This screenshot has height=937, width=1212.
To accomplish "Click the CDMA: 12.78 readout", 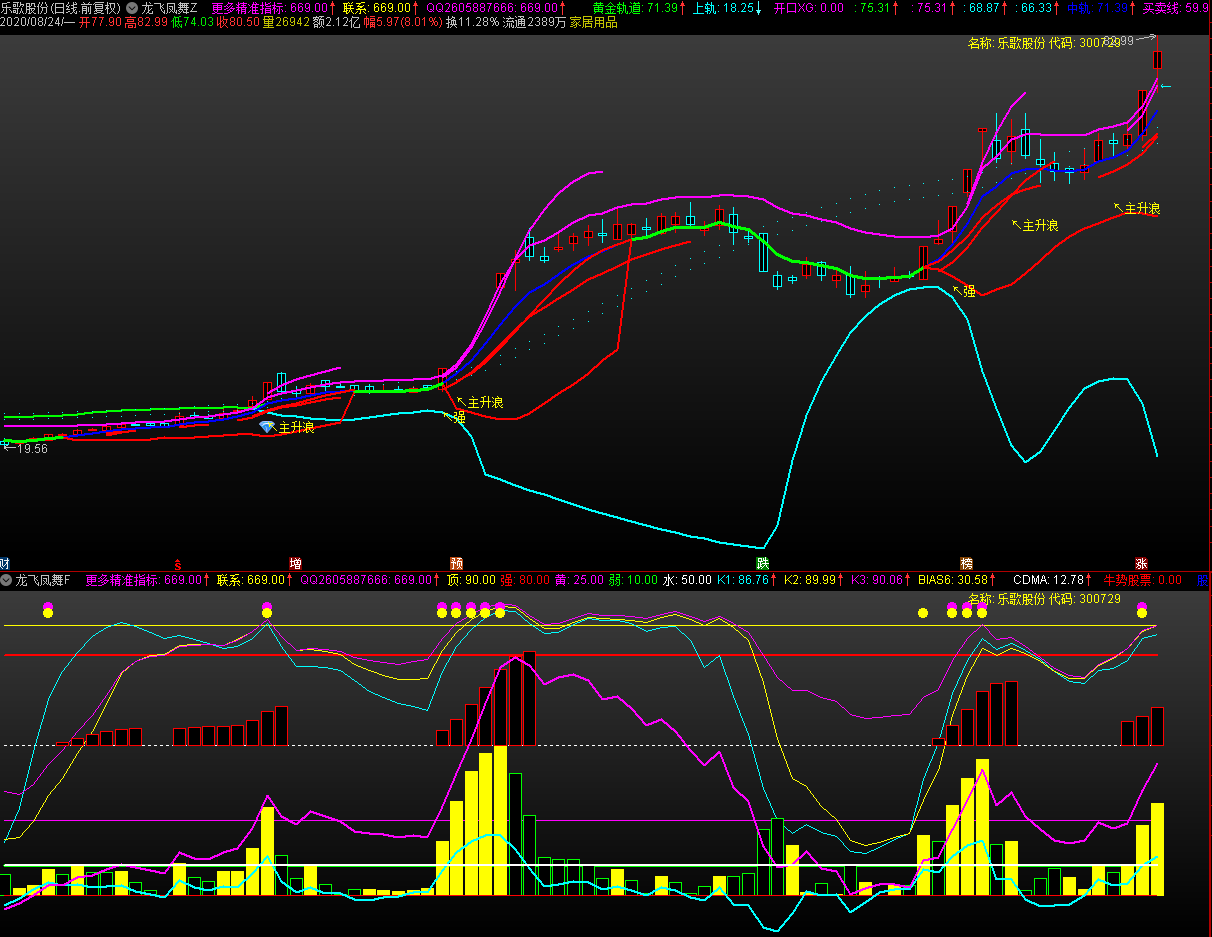I will click(x=1049, y=580).
